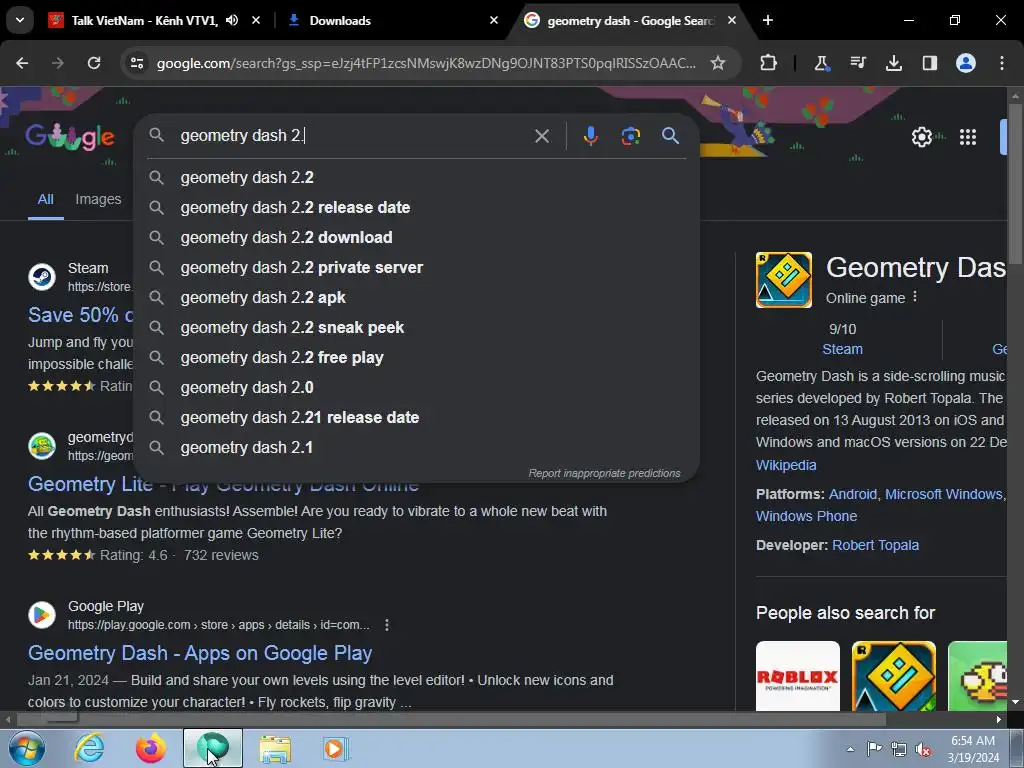Open the media controls icon

click(x=857, y=63)
